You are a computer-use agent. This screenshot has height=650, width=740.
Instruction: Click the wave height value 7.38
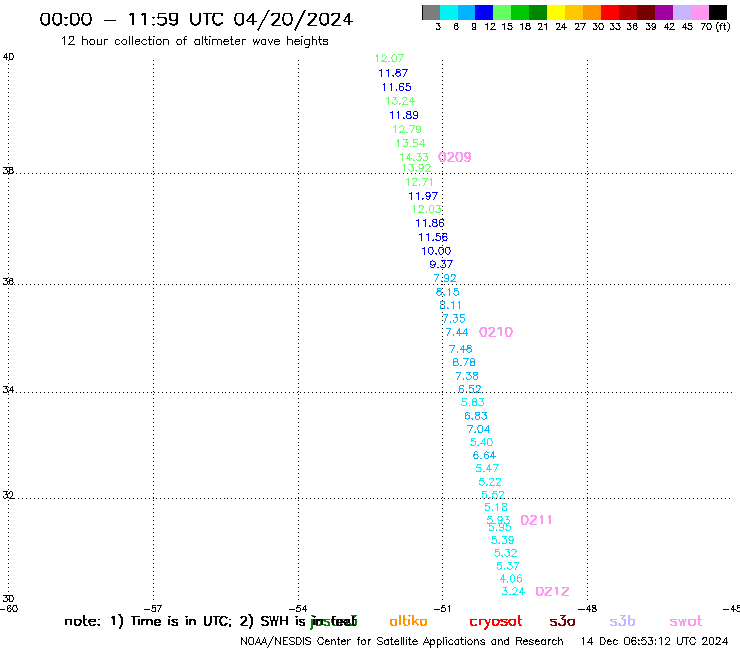tap(467, 376)
